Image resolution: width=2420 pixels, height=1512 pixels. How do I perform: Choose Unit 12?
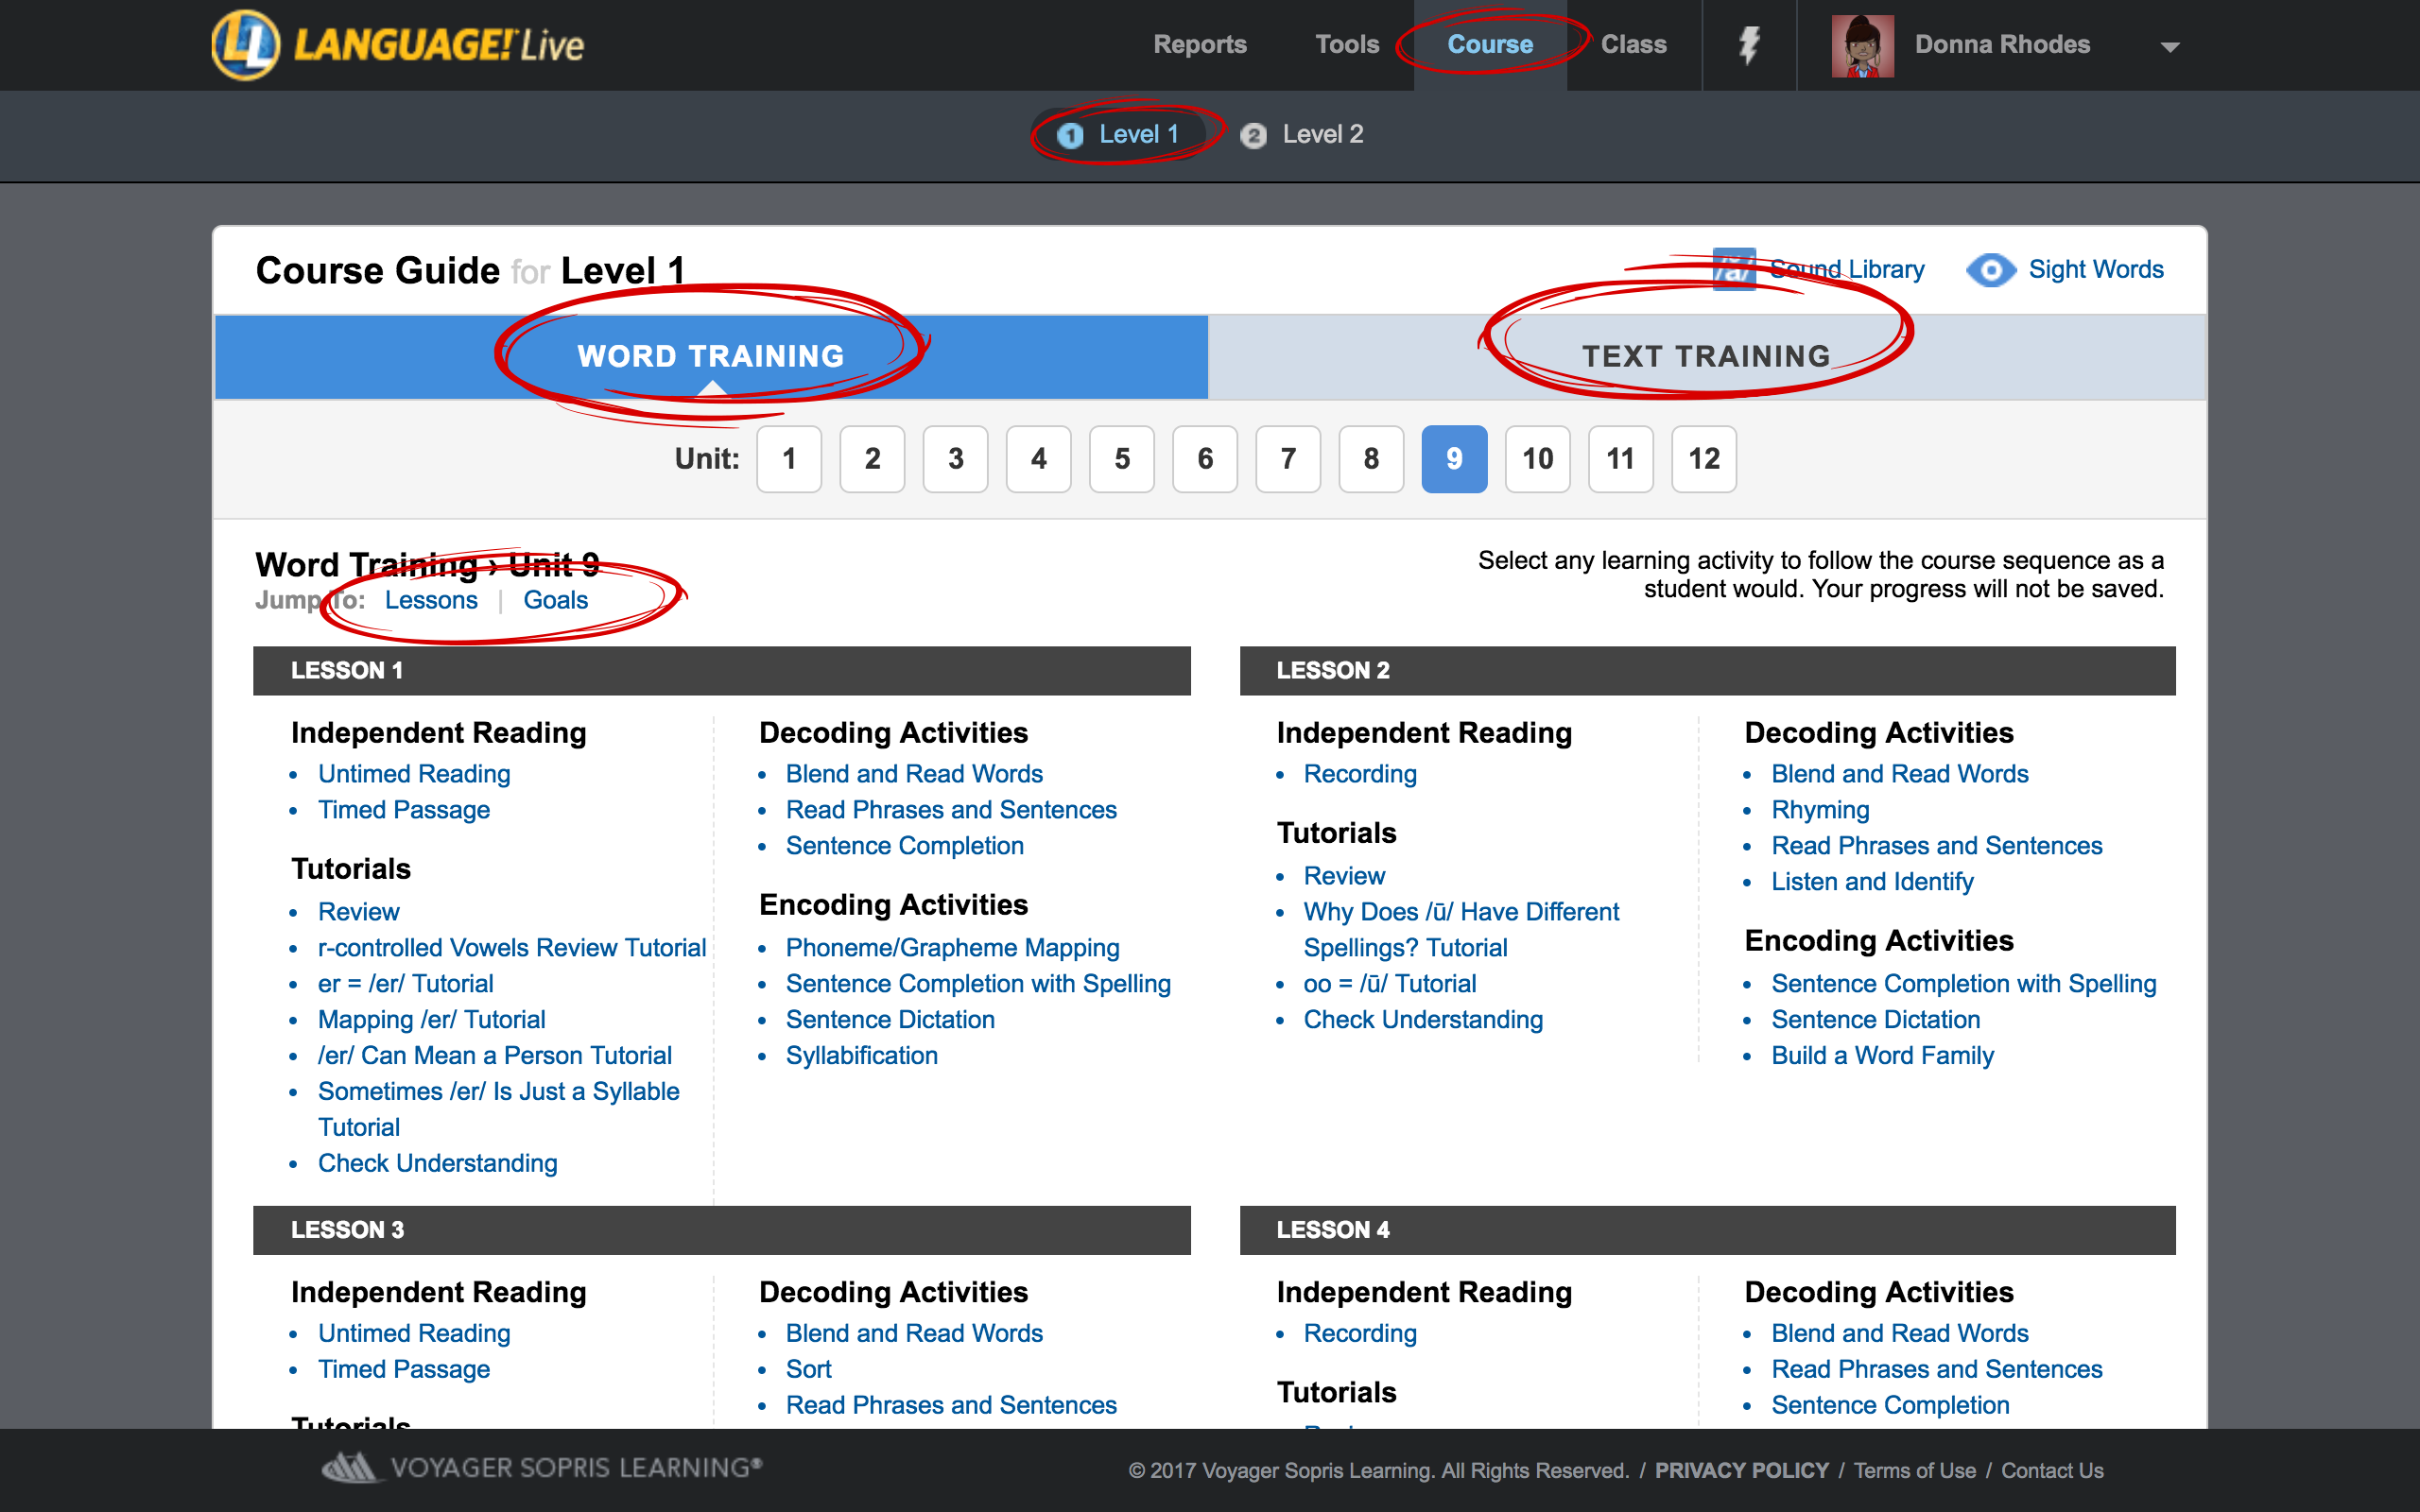tap(1704, 459)
